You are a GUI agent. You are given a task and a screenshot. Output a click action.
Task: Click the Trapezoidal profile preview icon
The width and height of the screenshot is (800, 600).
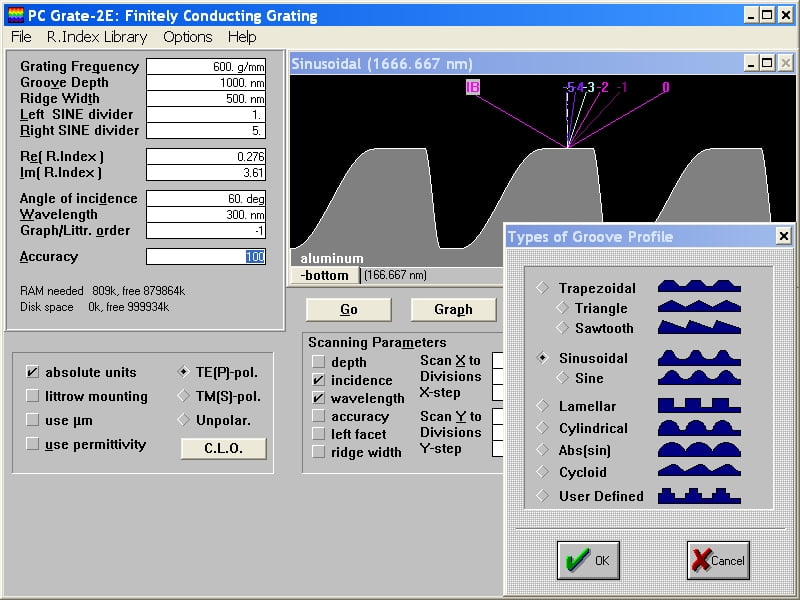coord(699,286)
